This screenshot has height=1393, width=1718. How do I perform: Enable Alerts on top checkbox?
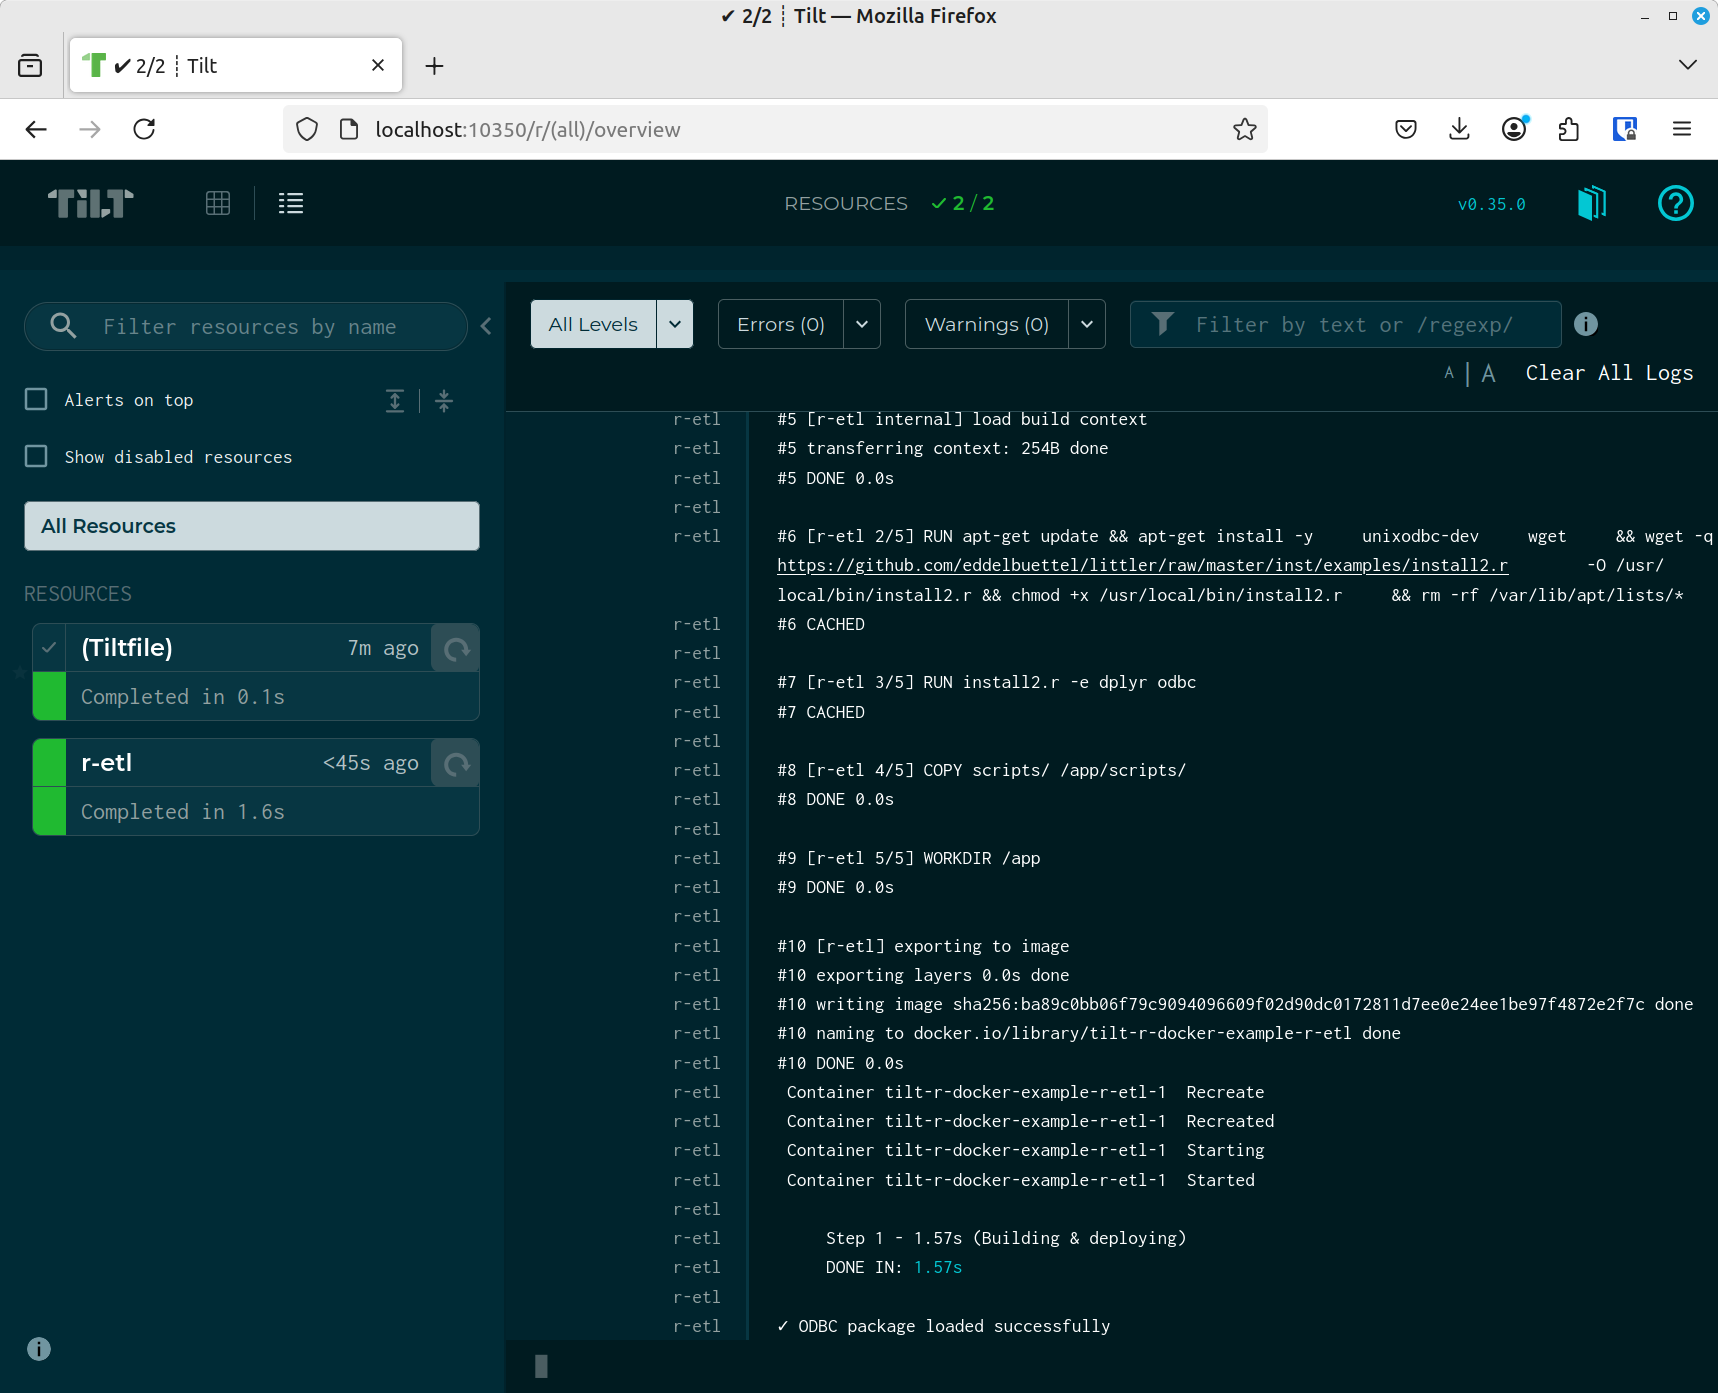(36, 399)
